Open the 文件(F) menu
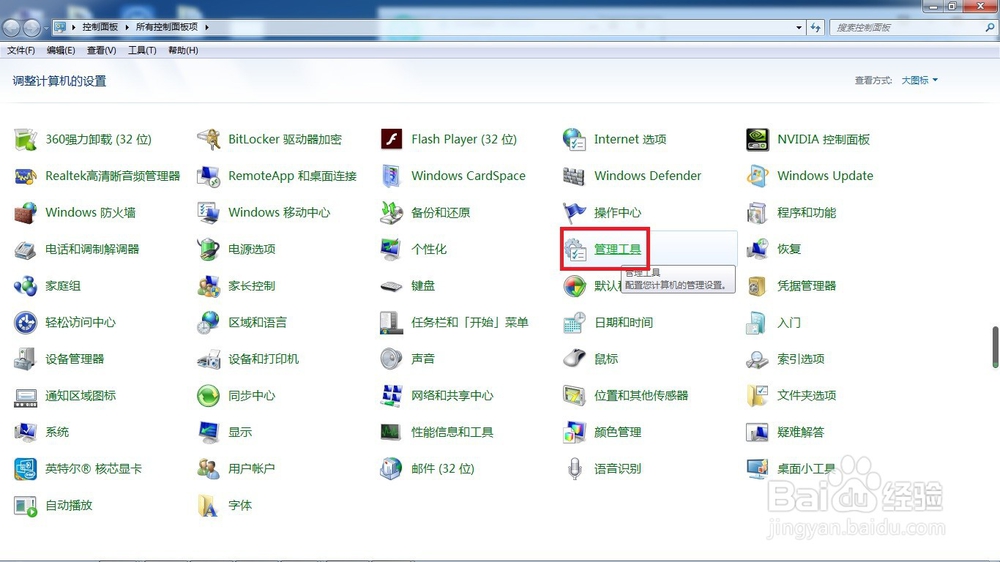 click(21, 50)
